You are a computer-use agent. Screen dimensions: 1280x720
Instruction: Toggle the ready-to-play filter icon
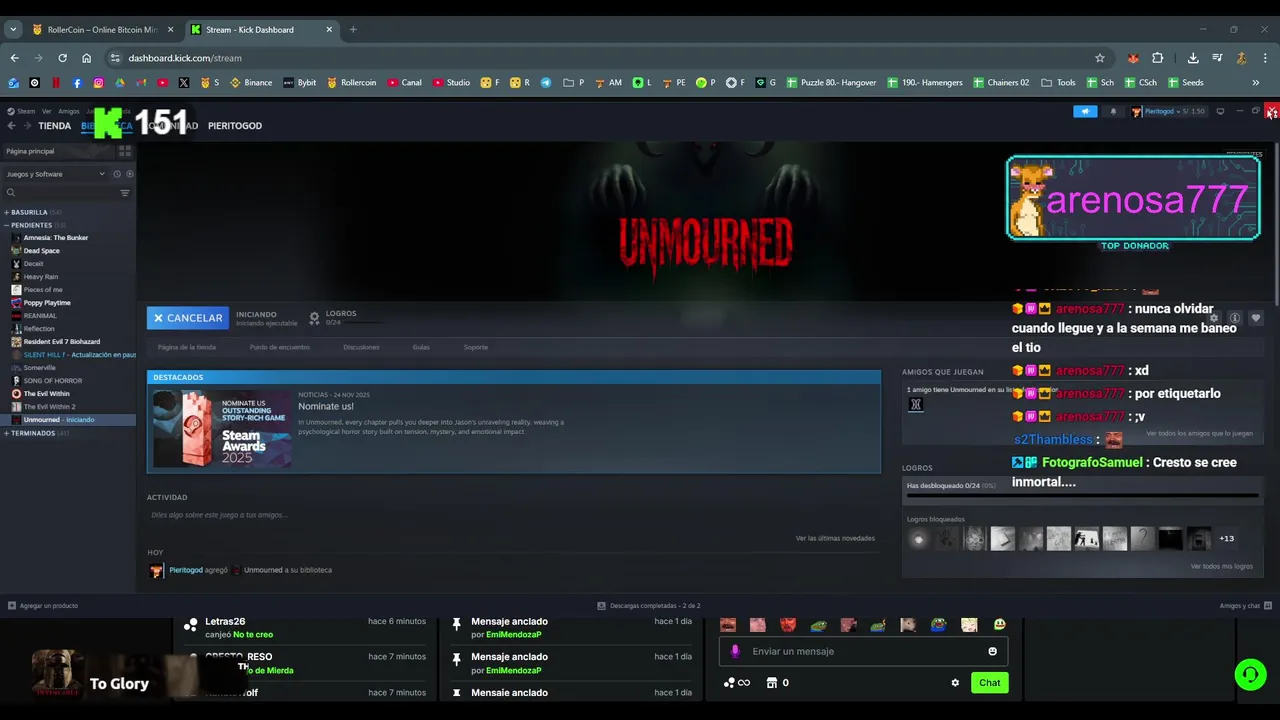pos(129,174)
